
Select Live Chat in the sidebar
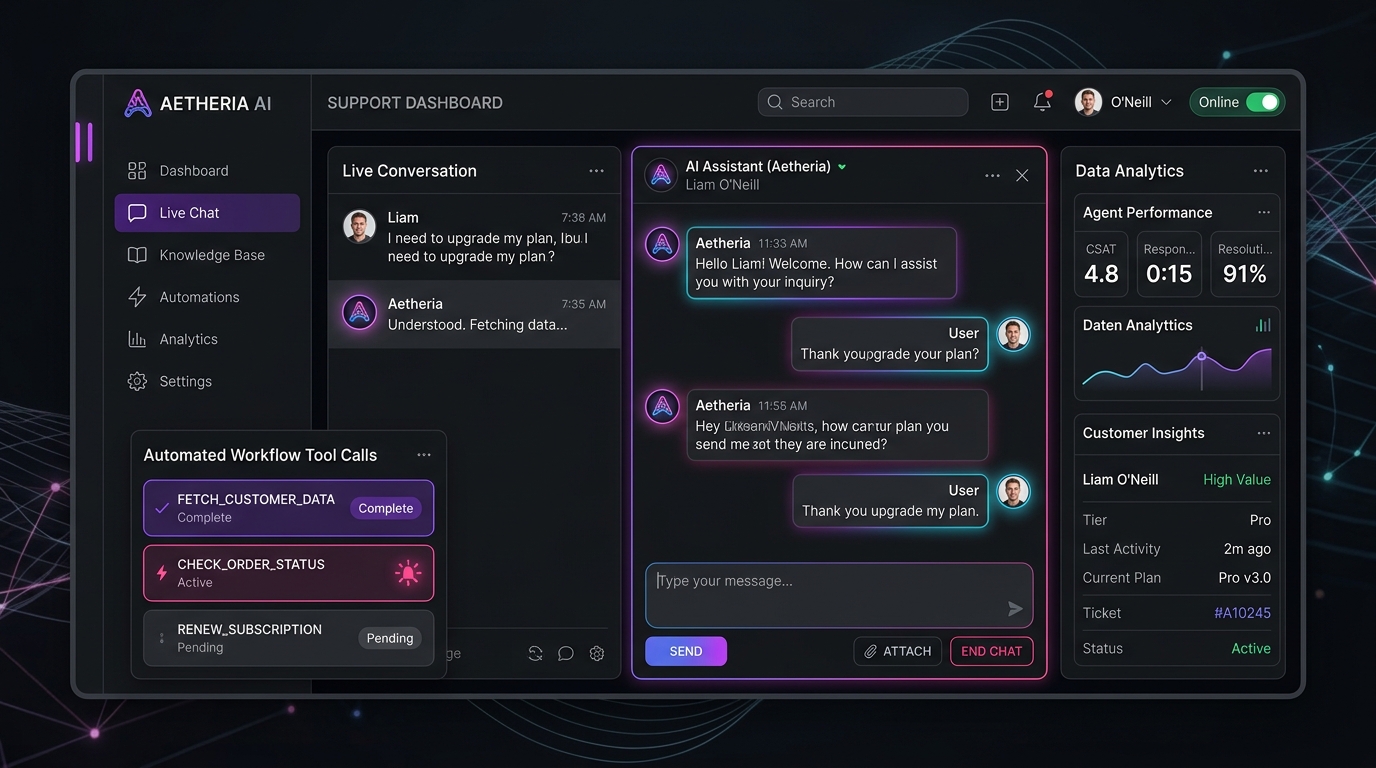[207, 213]
